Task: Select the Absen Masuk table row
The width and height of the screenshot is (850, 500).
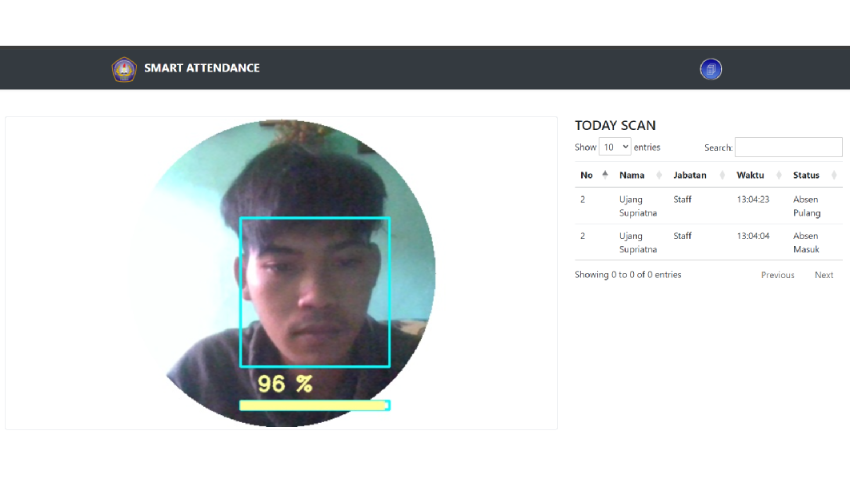Action: point(708,242)
